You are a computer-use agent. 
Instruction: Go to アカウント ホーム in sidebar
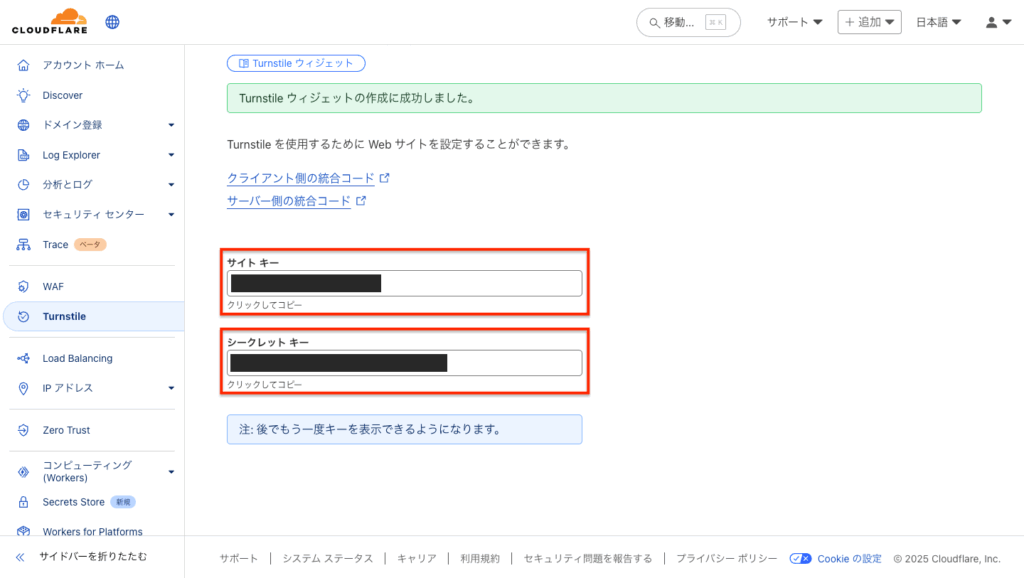pyautogui.click(x=83, y=65)
